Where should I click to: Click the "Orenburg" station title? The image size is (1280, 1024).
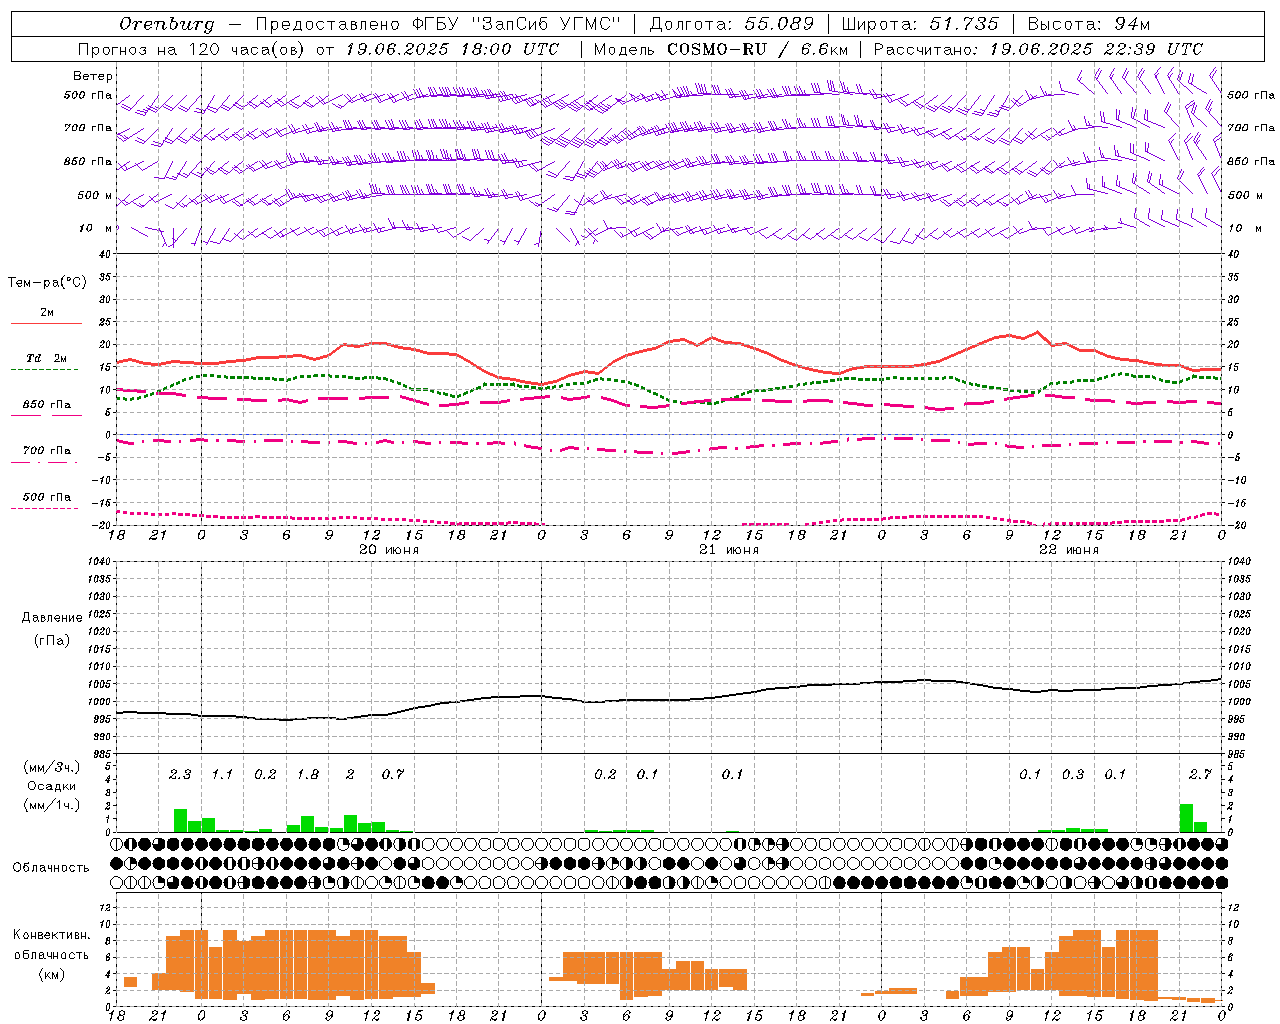point(167,24)
